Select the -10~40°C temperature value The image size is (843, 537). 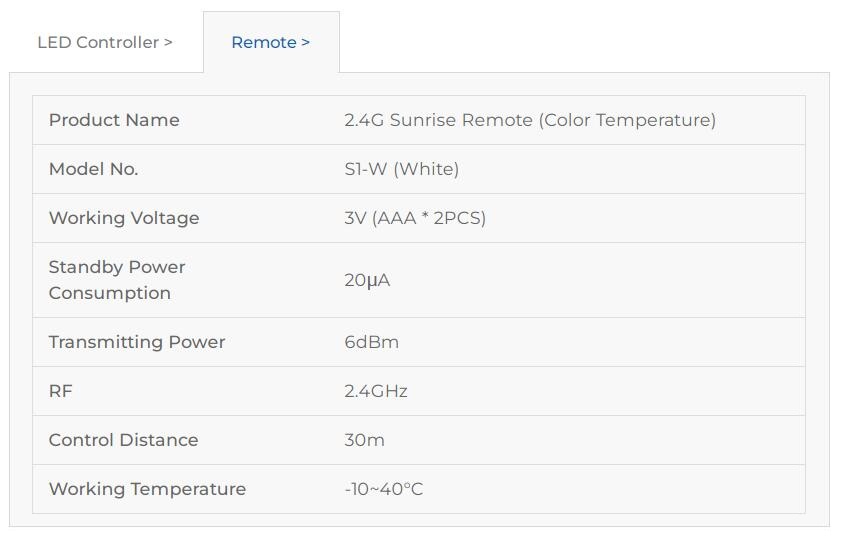tap(383, 489)
